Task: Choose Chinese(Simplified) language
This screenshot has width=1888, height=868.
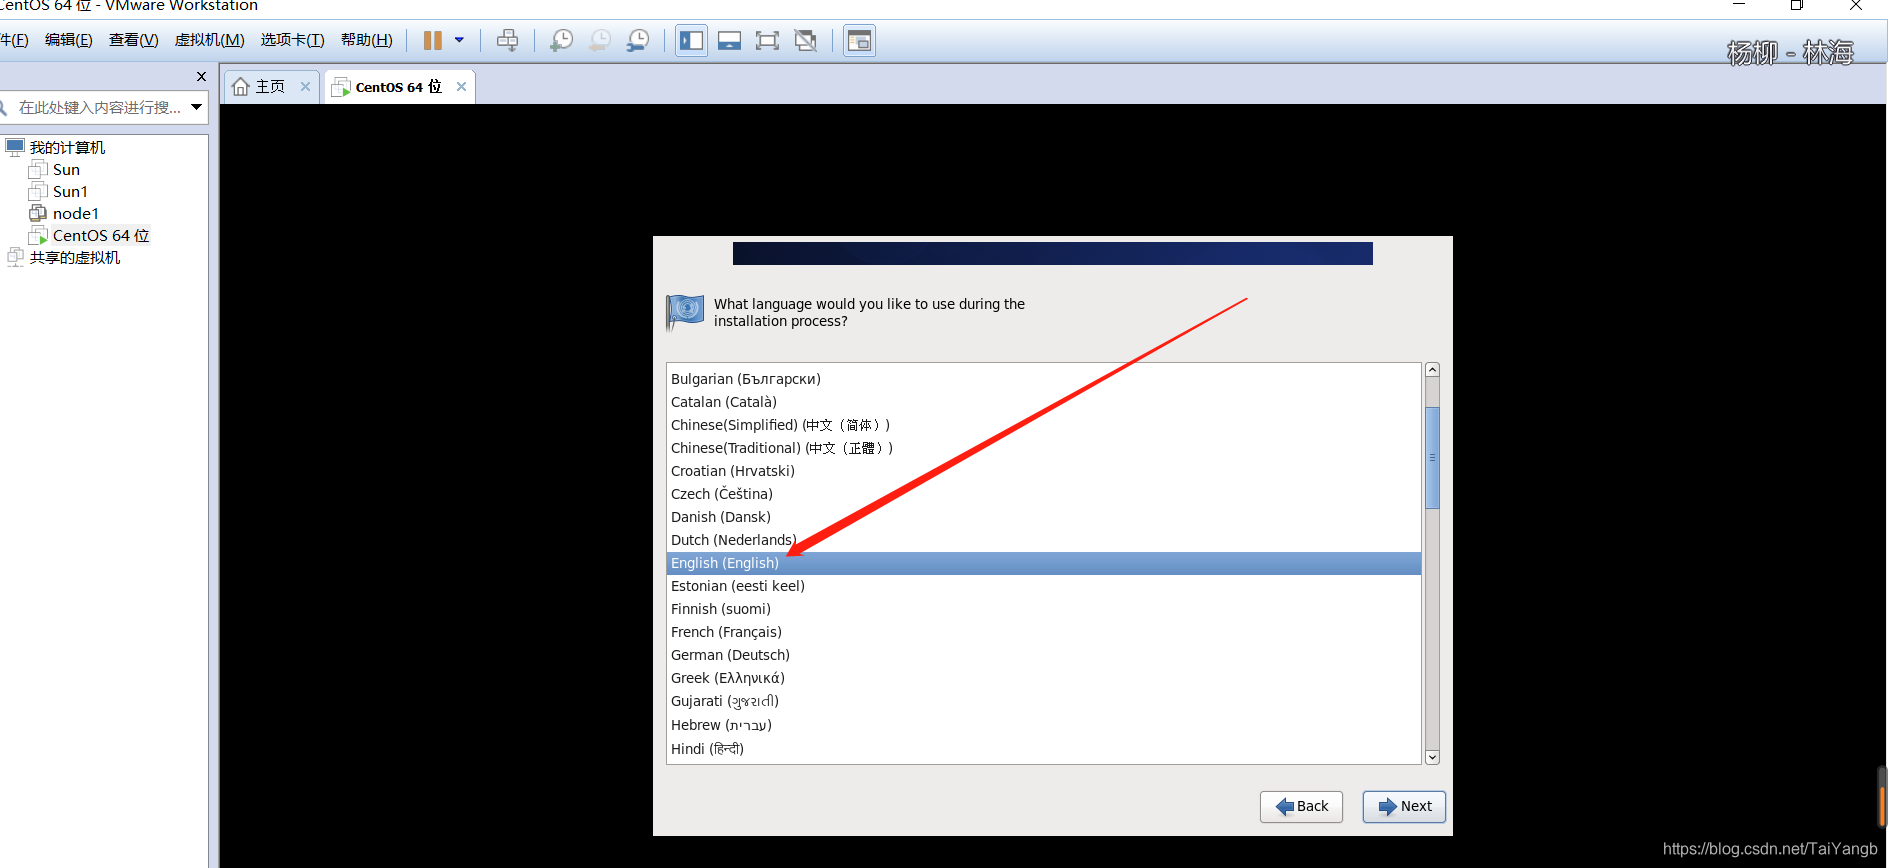Action: (1043, 425)
